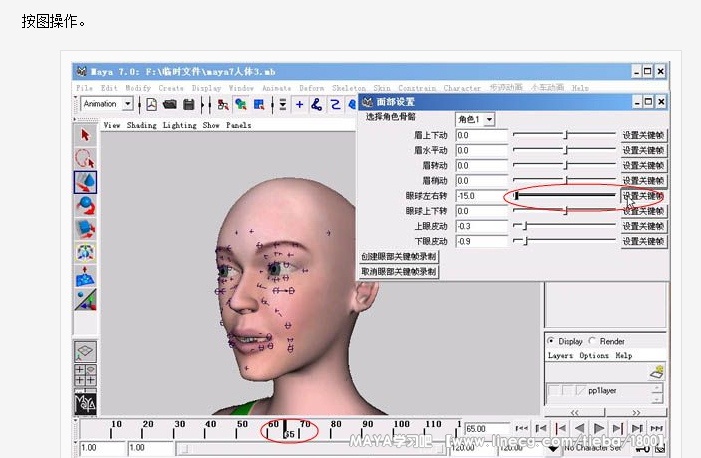
Task: Open the viewport Panels menu
Action: click(x=238, y=125)
